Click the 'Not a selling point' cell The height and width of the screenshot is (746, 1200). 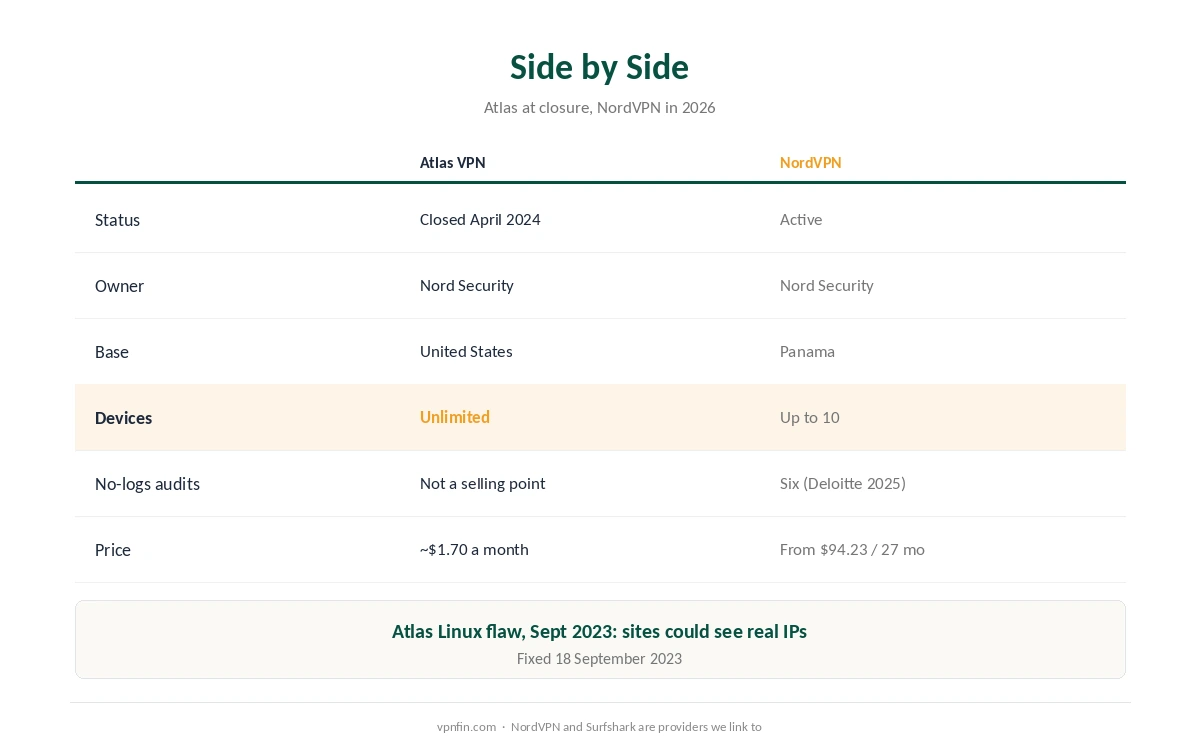[x=482, y=484]
